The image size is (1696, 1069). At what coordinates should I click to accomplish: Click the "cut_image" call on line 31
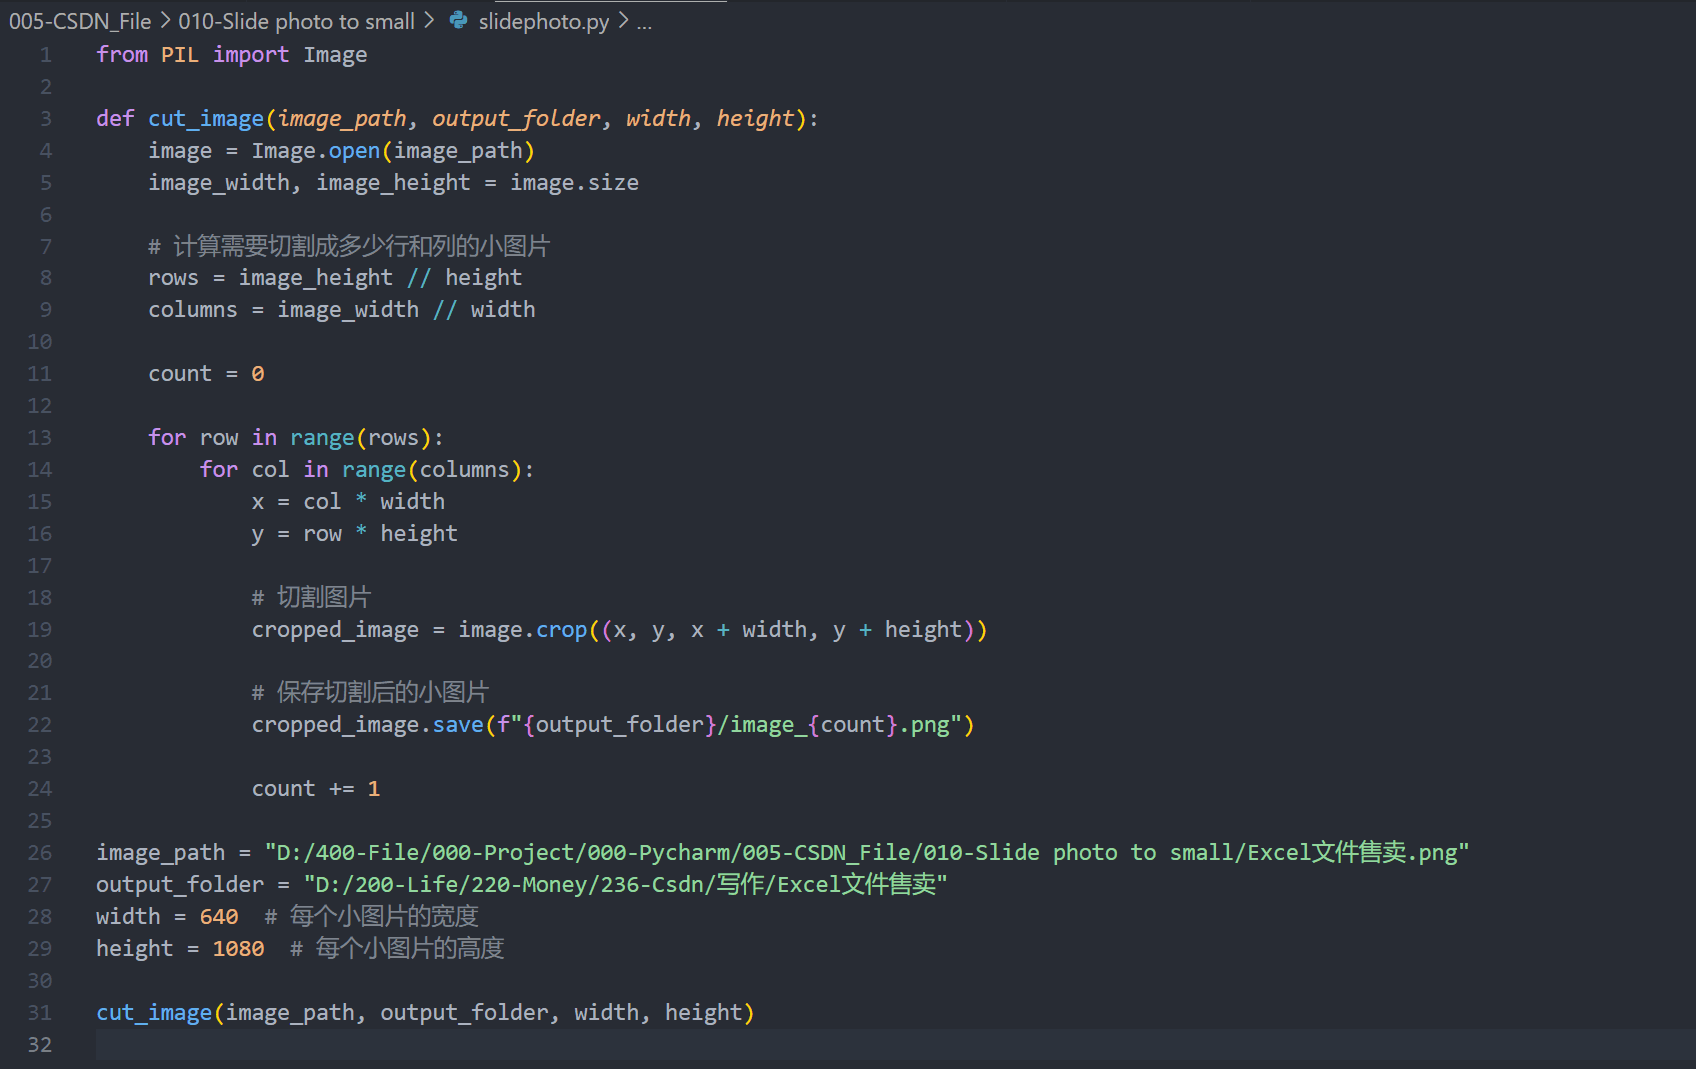154,1013
